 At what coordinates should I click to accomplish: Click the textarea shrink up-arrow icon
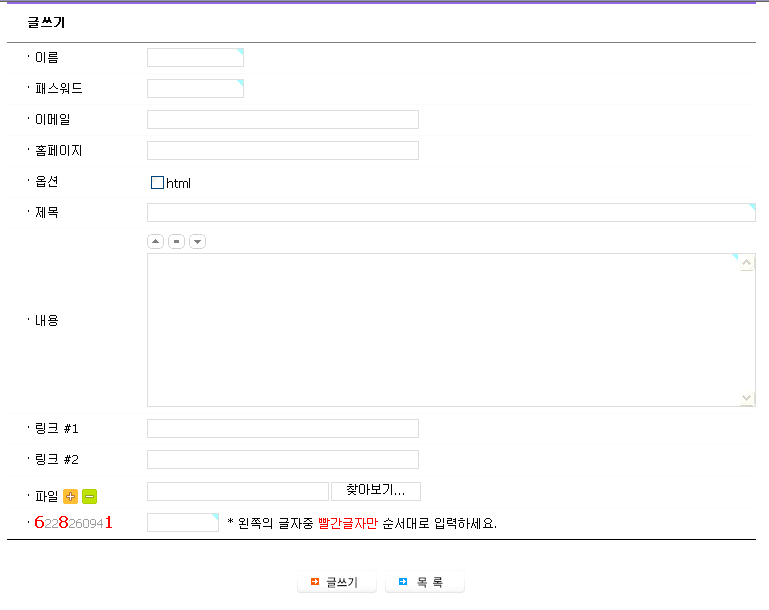(155, 242)
